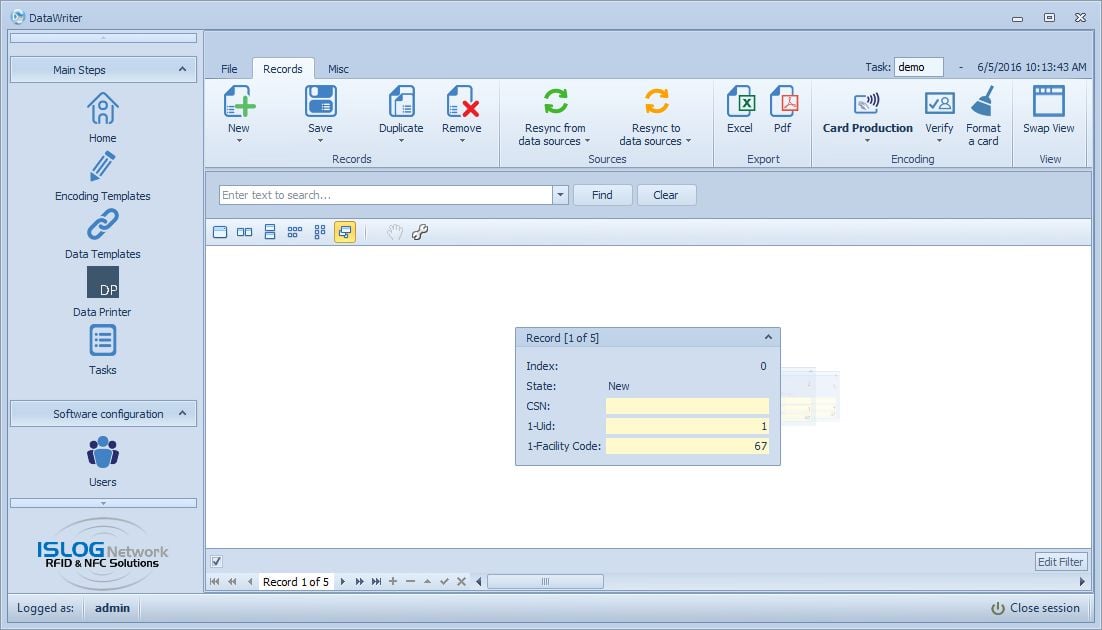Screen dimensions: 1102x630
Task: Open the Verify encoding tool
Action: click(939, 113)
